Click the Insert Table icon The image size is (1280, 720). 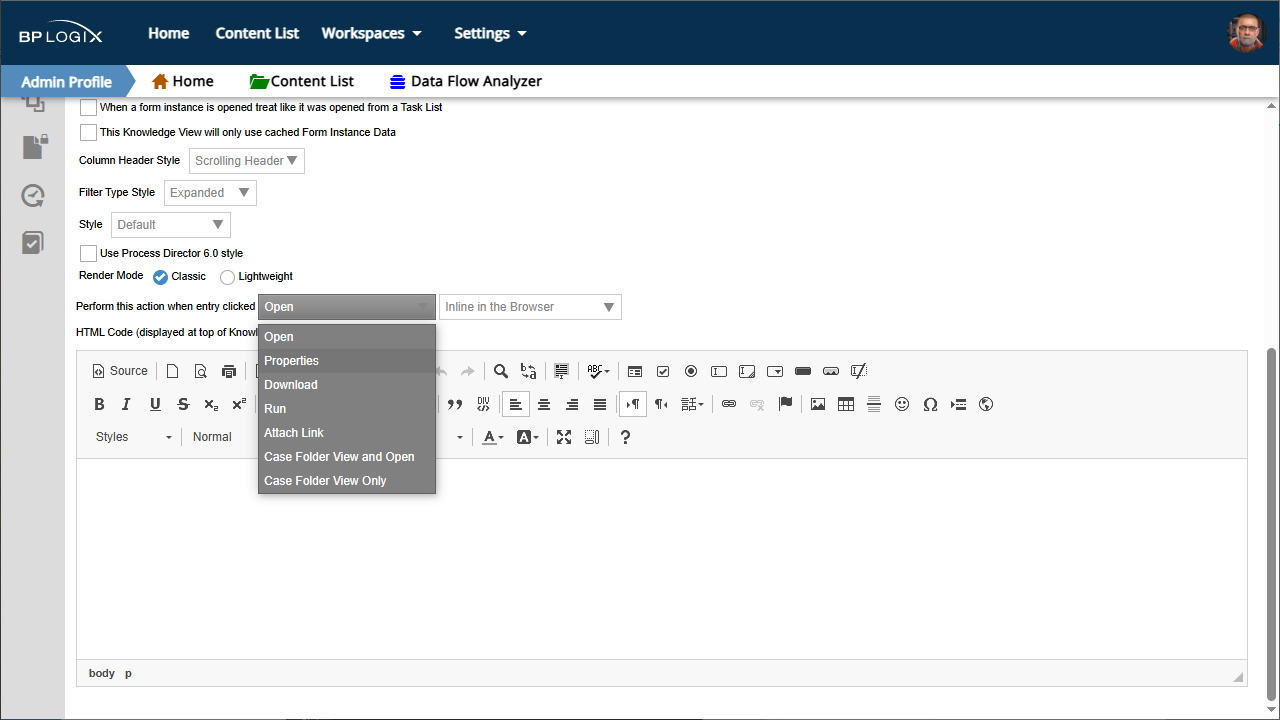pos(846,405)
